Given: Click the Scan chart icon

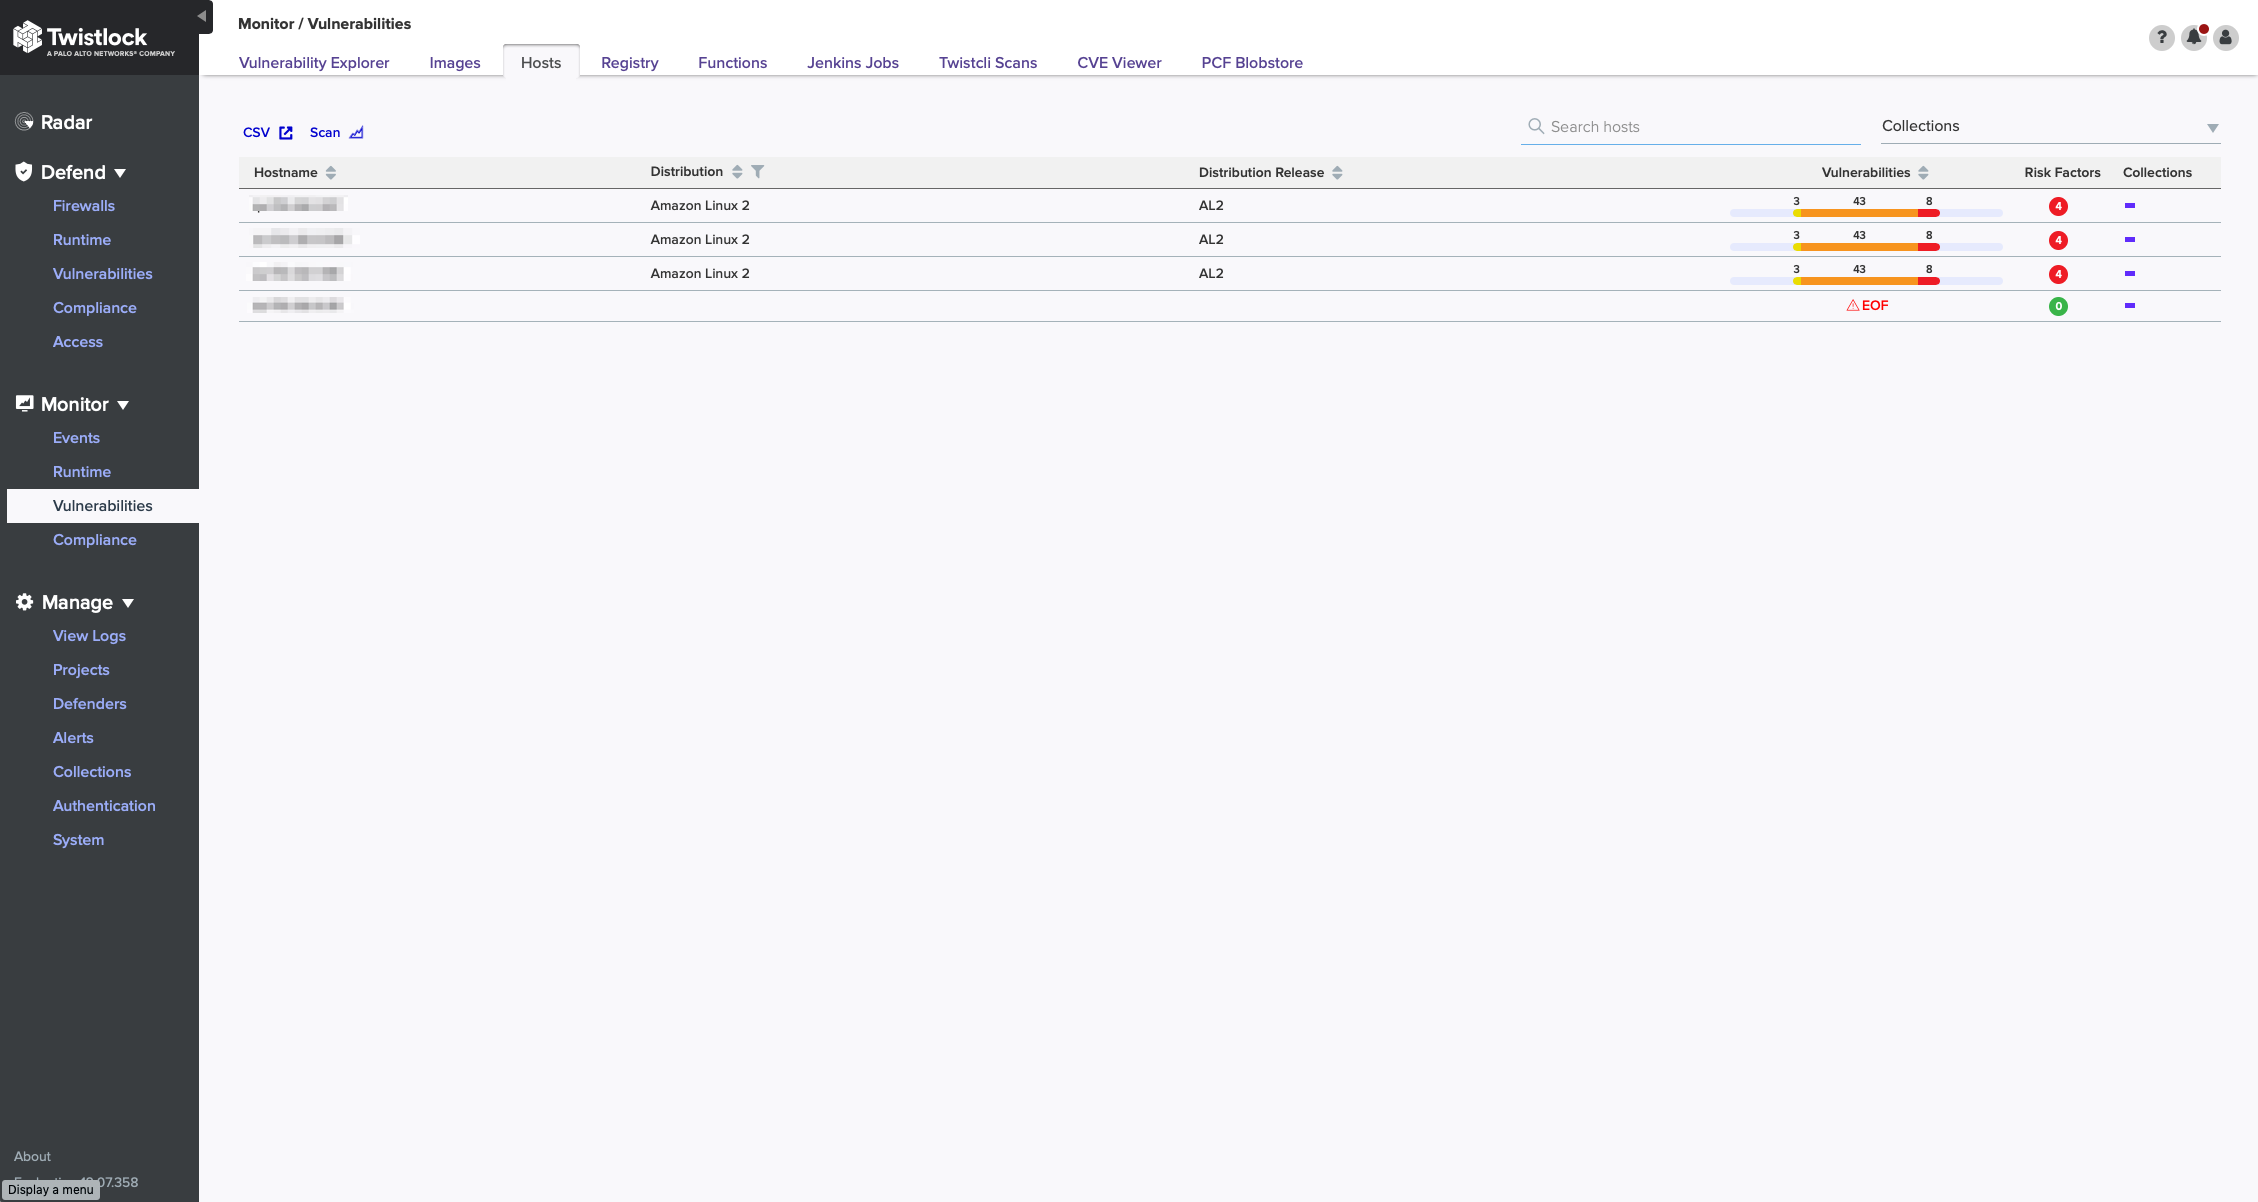Looking at the screenshot, I should click(x=356, y=133).
